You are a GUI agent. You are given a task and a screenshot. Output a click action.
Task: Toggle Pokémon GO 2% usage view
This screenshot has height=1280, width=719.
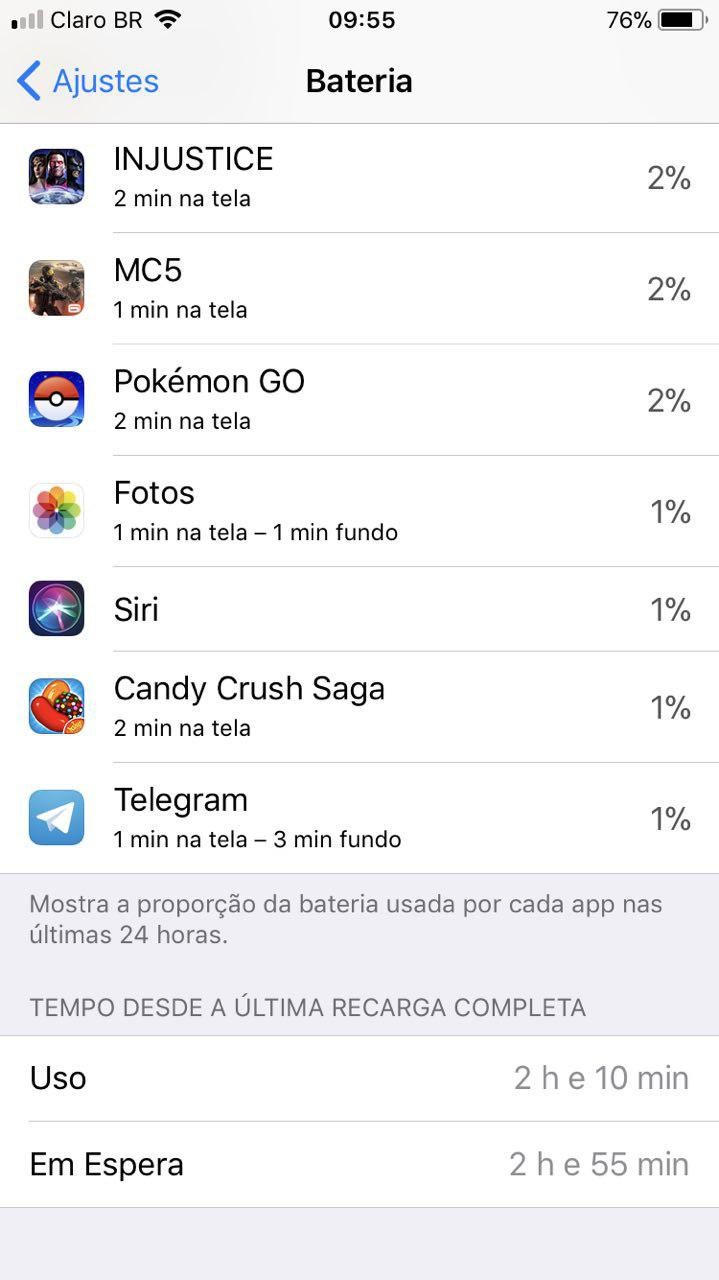point(669,400)
